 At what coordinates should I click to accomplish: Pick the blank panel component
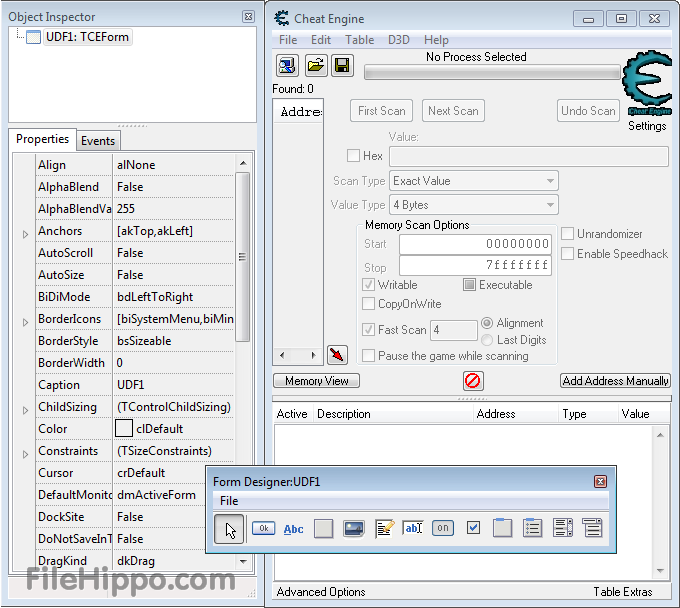tap(323, 529)
